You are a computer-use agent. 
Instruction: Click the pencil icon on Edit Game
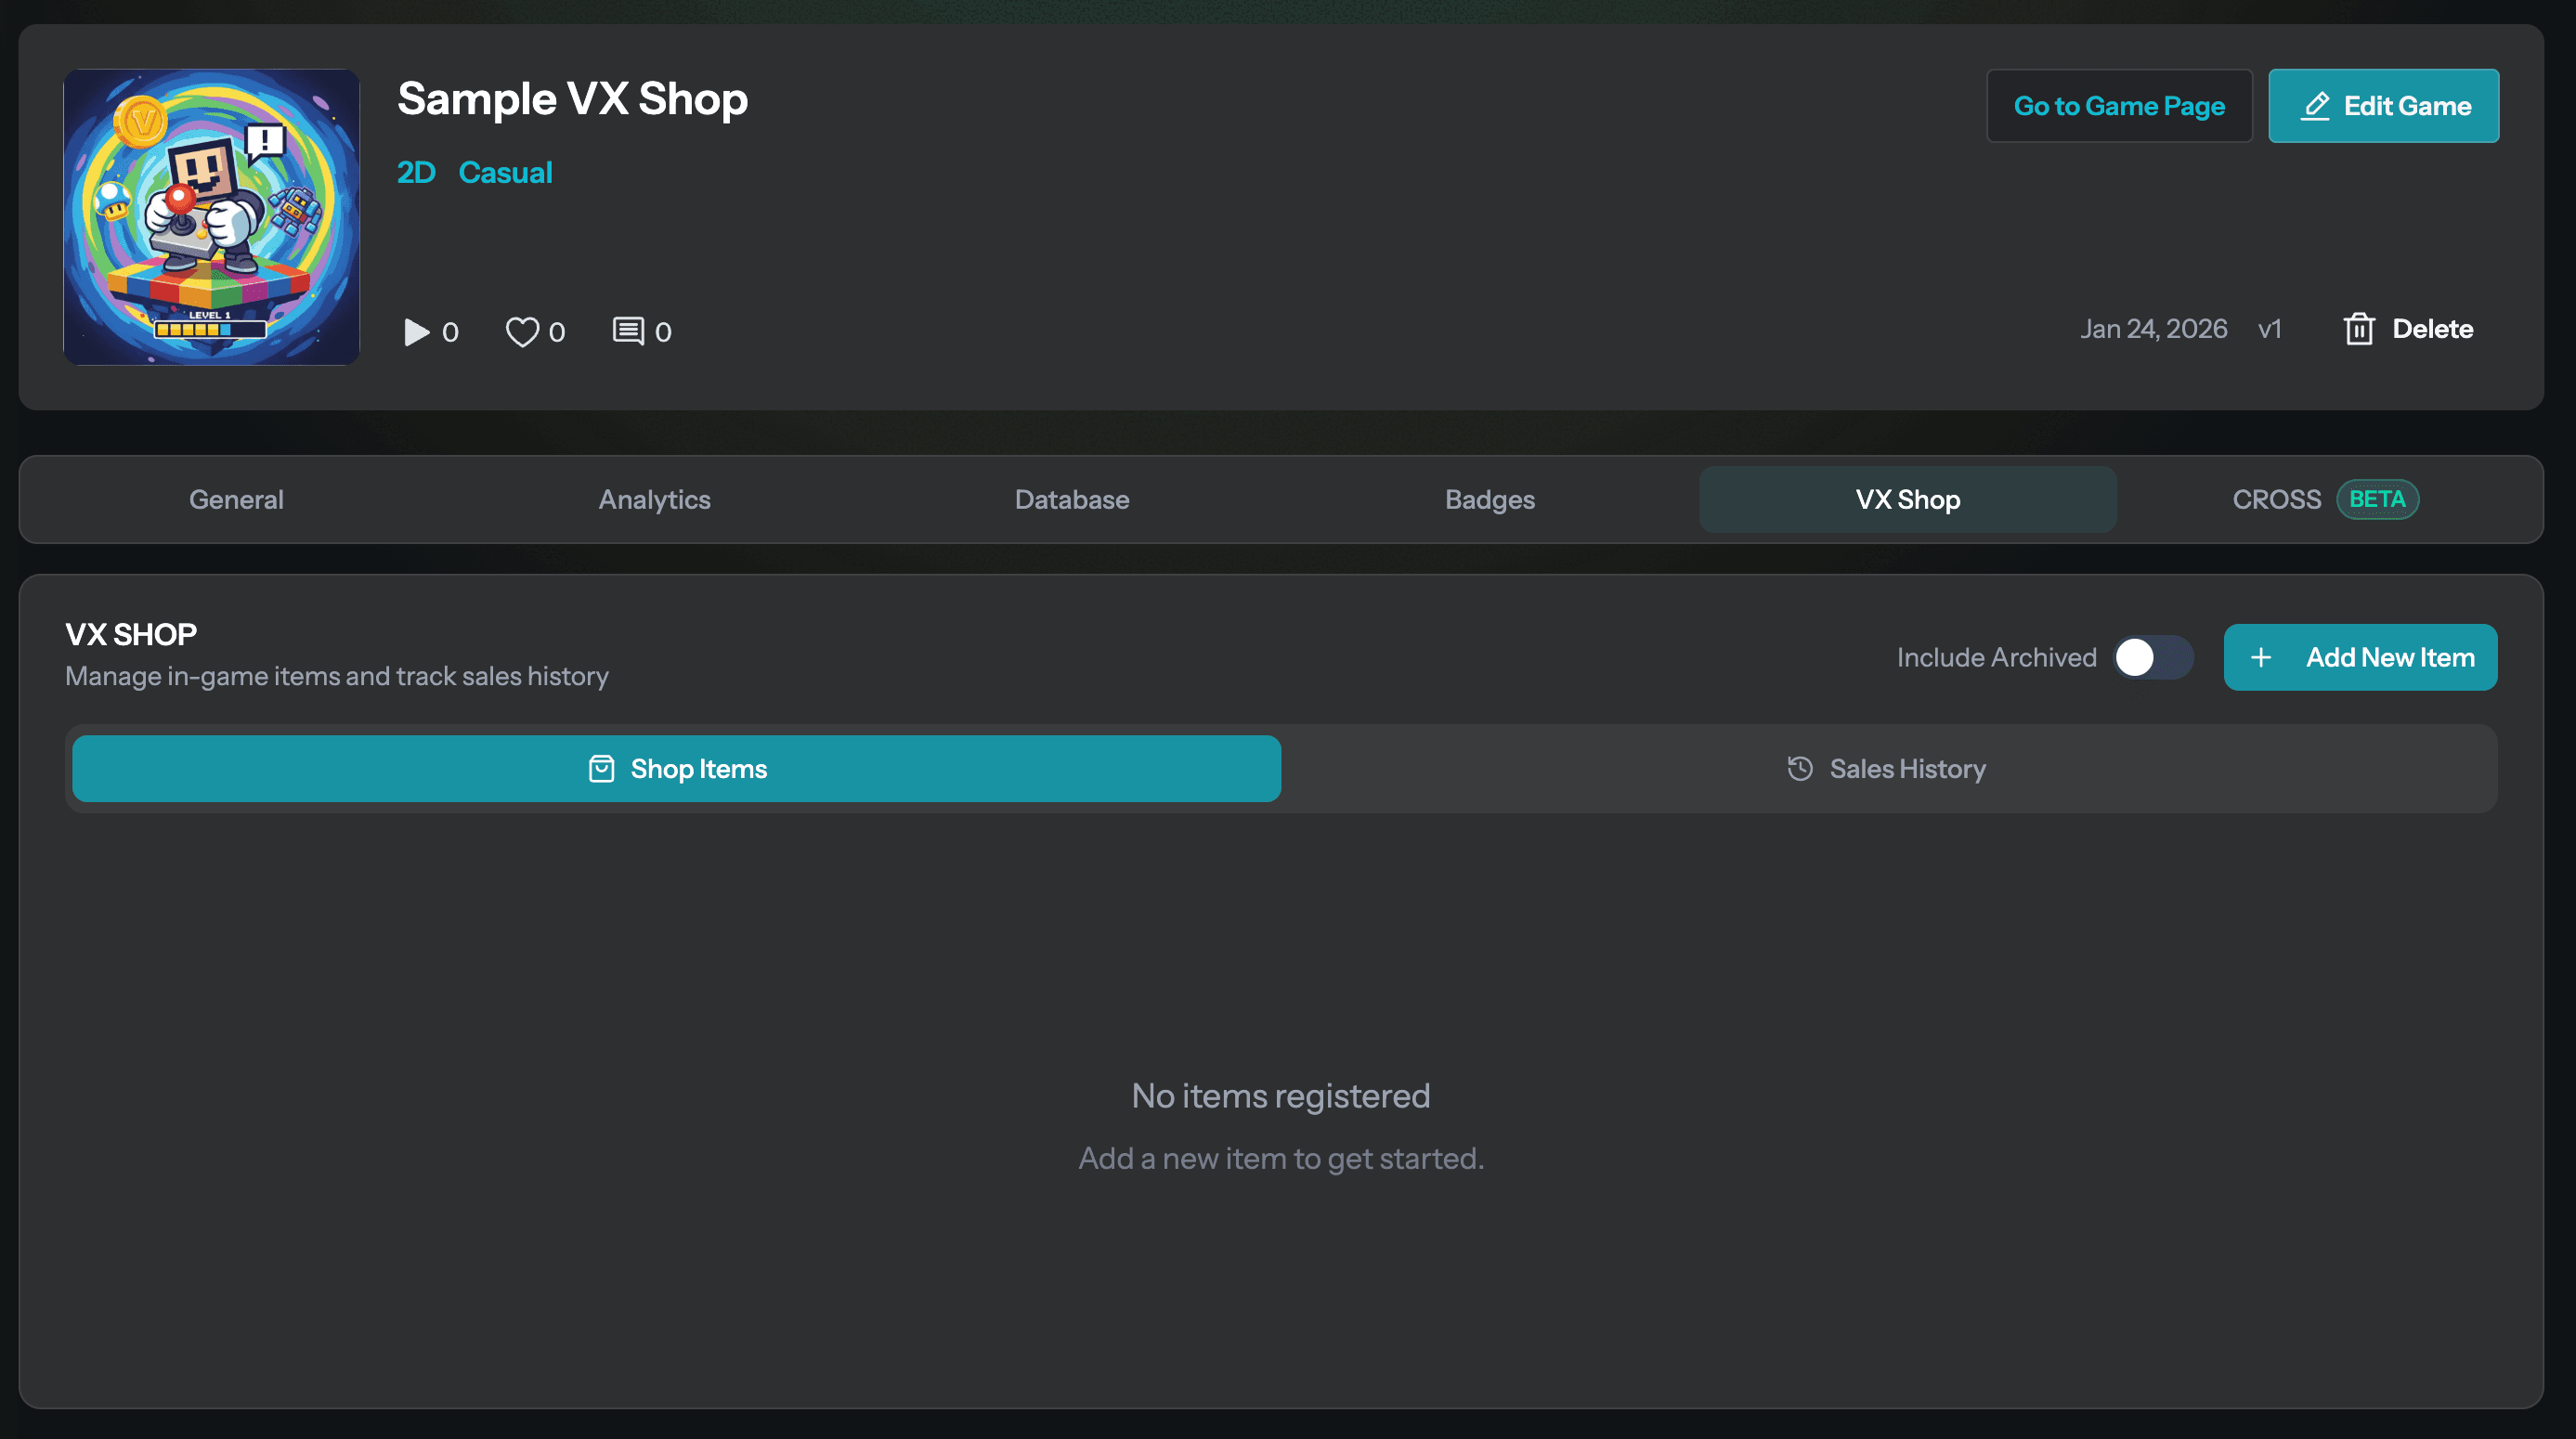(x=2318, y=105)
